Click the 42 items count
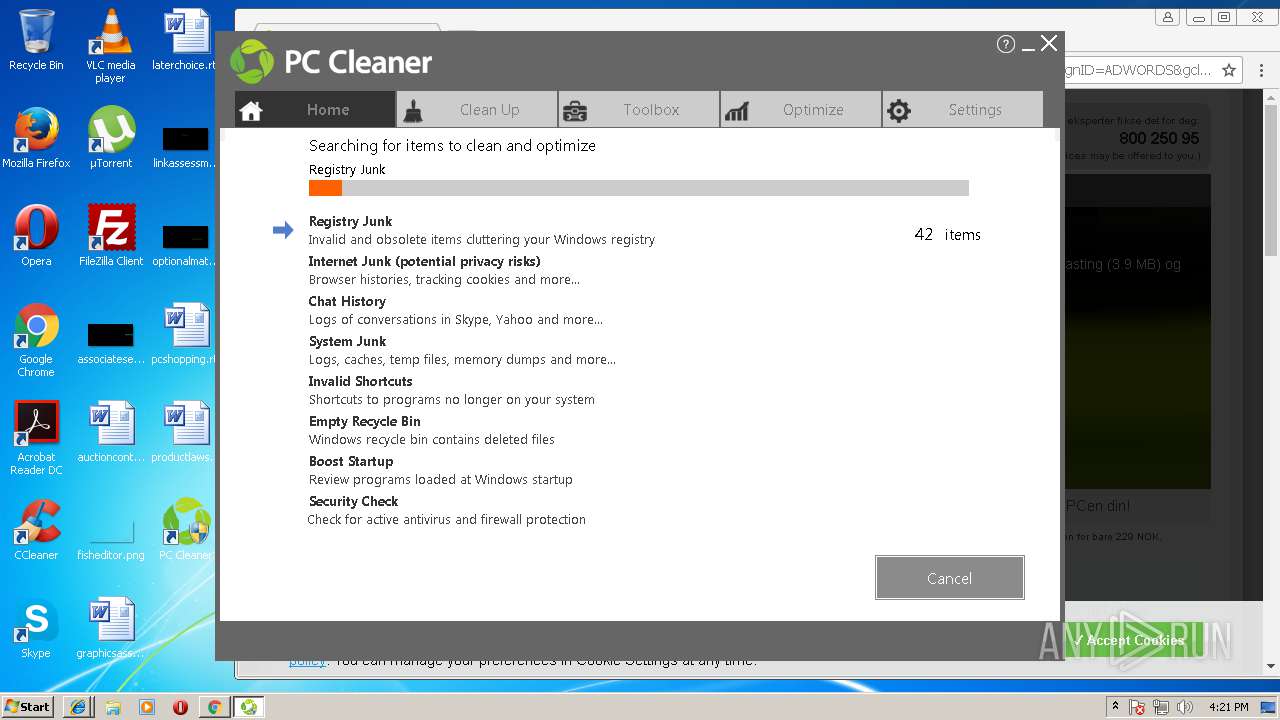 pyautogui.click(x=947, y=234)
